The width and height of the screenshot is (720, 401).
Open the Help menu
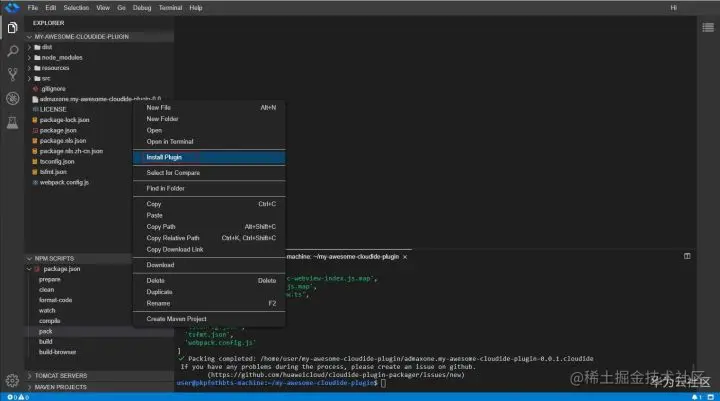[x=196, y=8]
